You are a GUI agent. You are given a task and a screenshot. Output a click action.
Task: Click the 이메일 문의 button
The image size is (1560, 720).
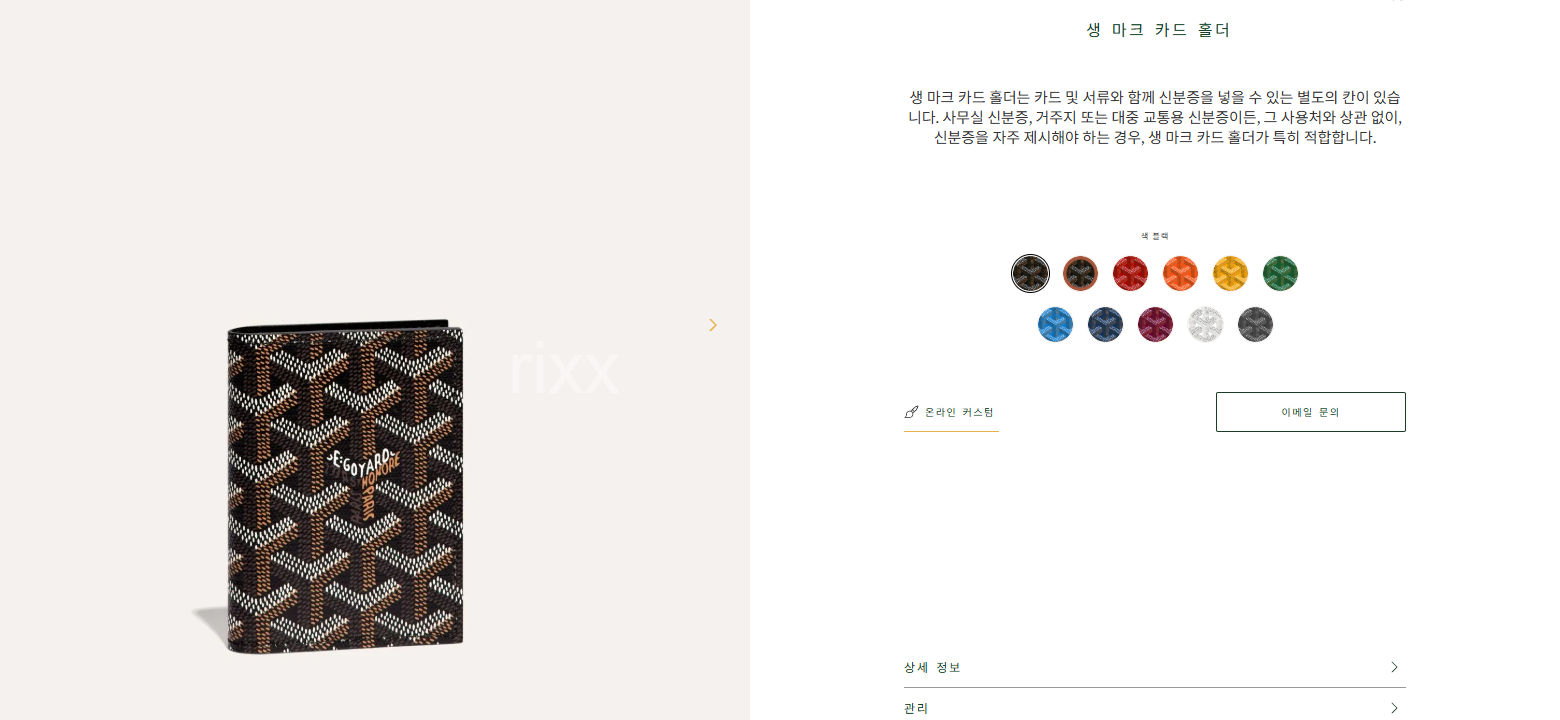(x=1310, y=412)
